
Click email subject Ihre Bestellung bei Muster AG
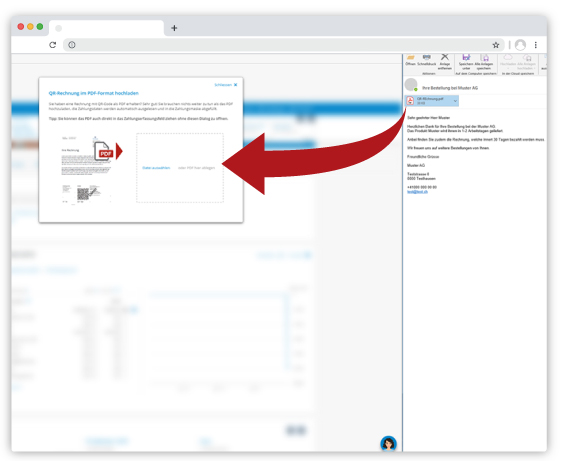[450, 88]
